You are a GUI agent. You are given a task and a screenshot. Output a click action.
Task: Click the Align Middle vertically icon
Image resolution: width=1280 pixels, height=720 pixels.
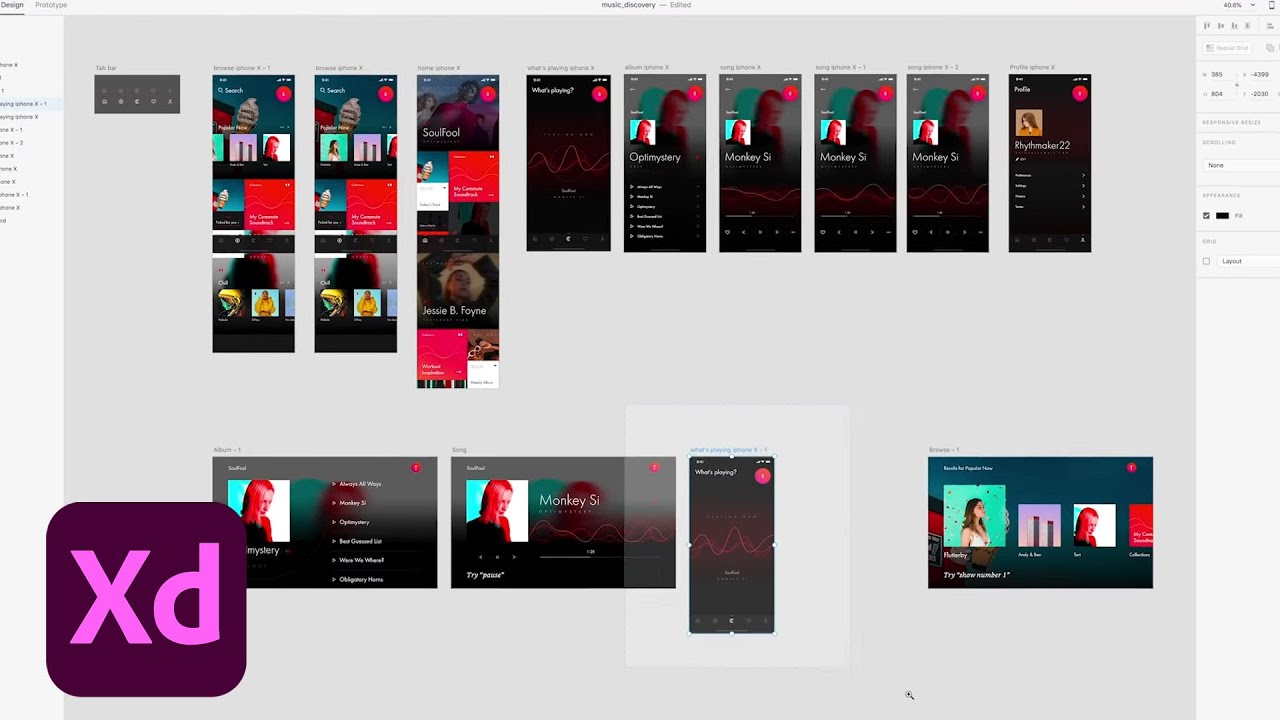click(x=1221, y=26)
